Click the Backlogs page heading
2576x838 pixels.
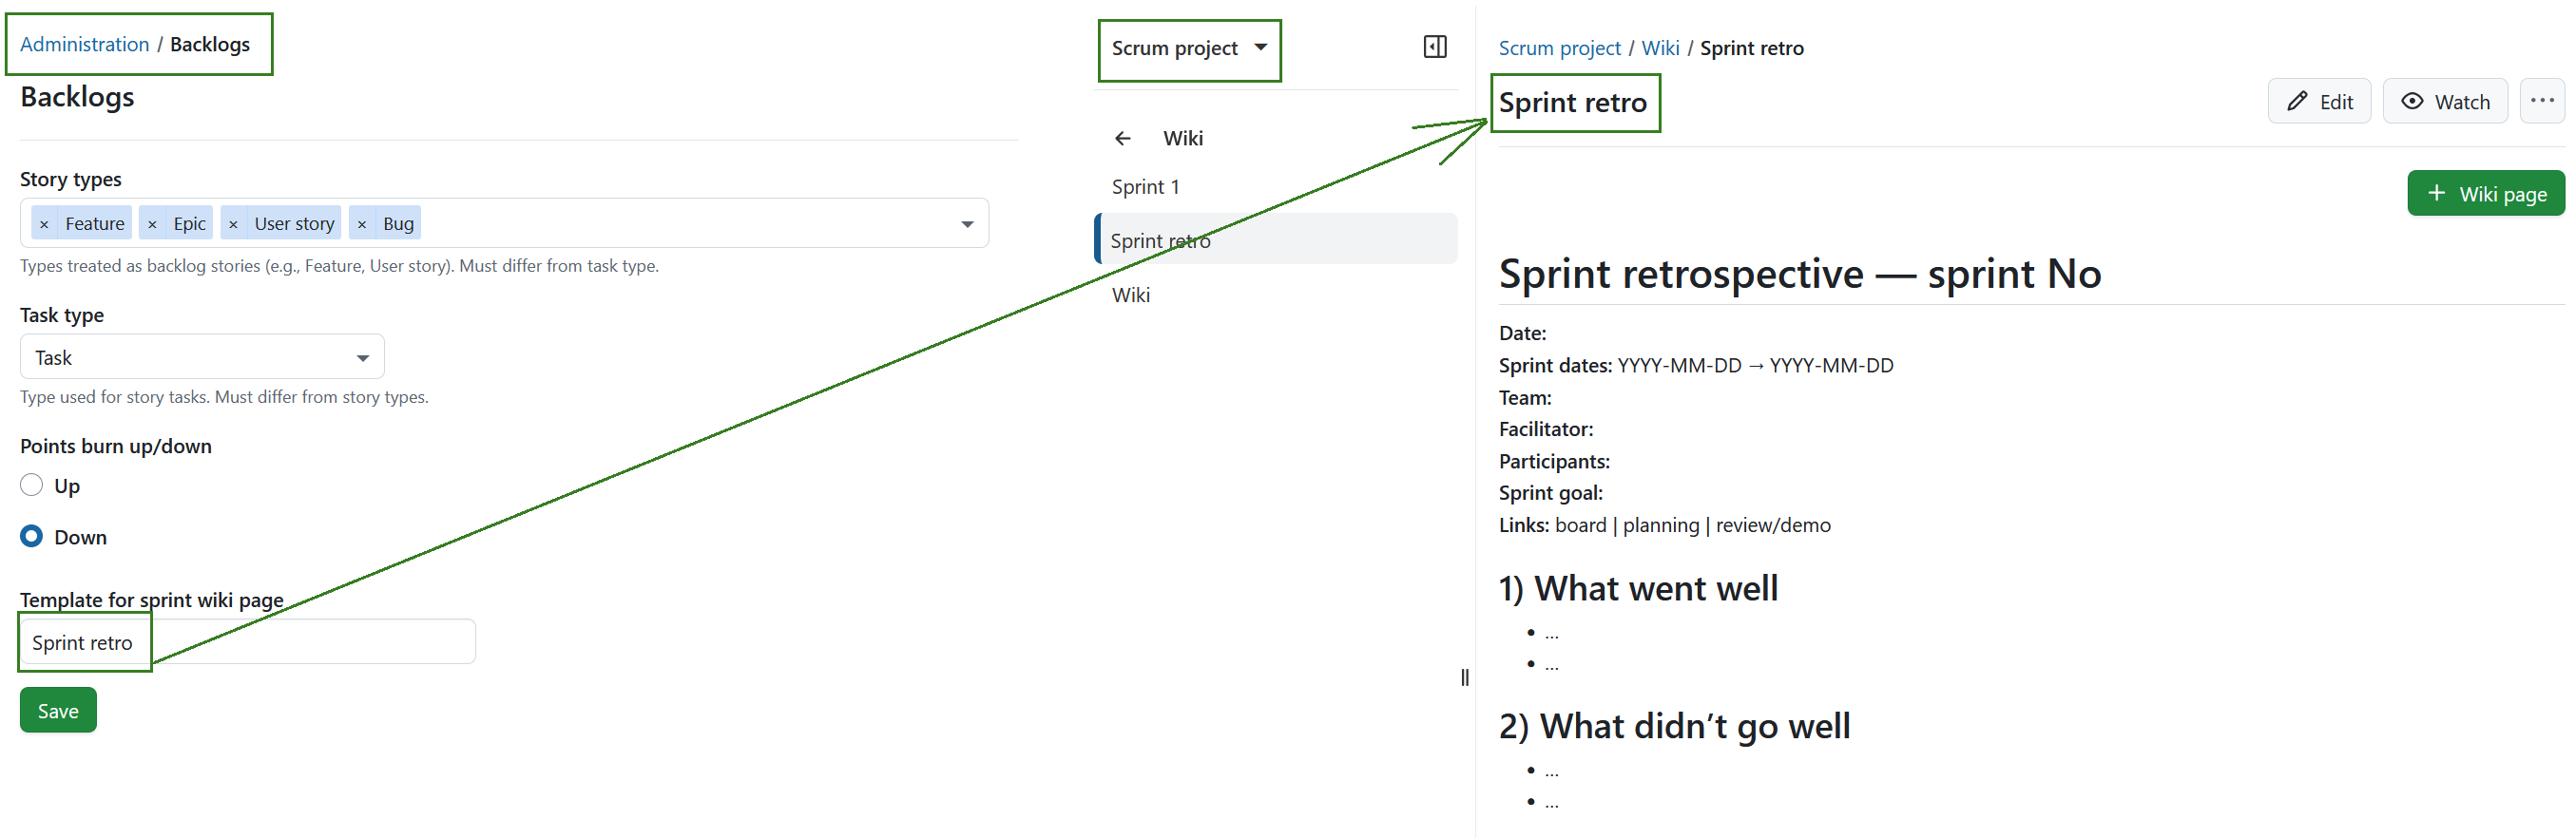pos(77,97)
